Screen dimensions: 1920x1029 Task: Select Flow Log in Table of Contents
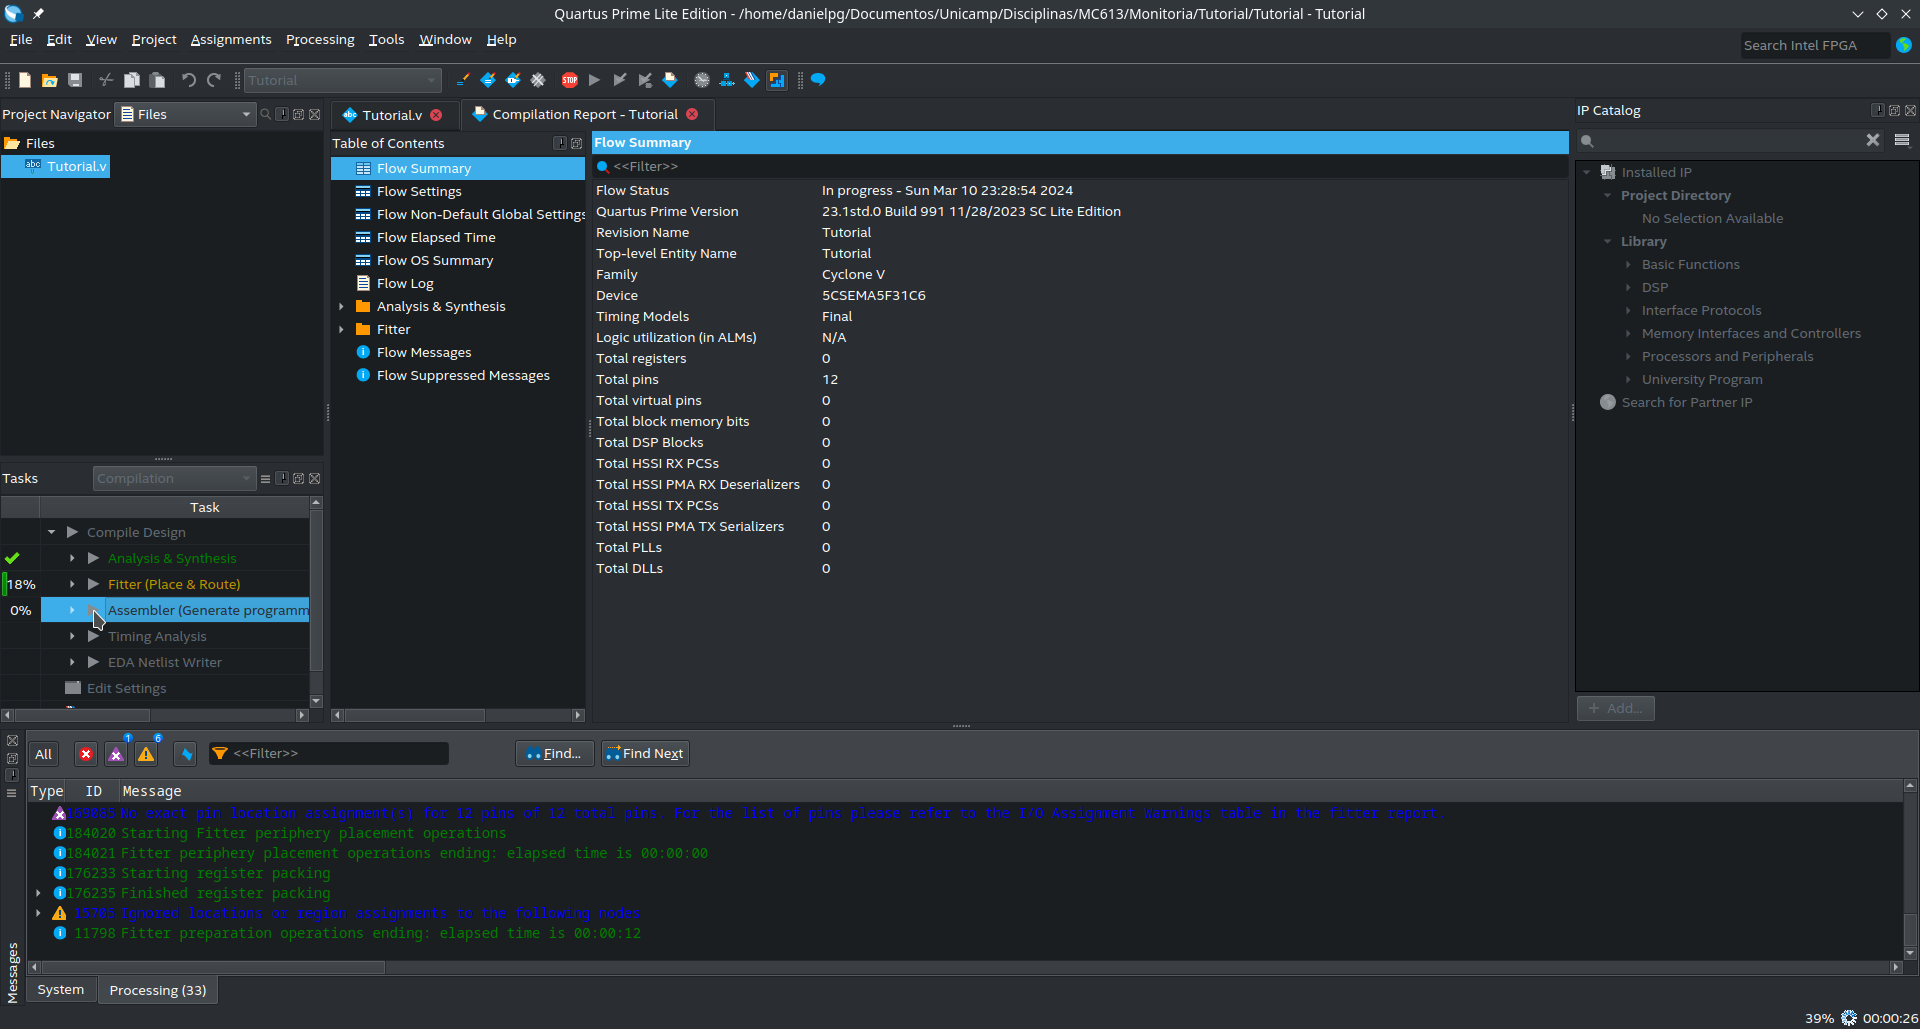405,283
